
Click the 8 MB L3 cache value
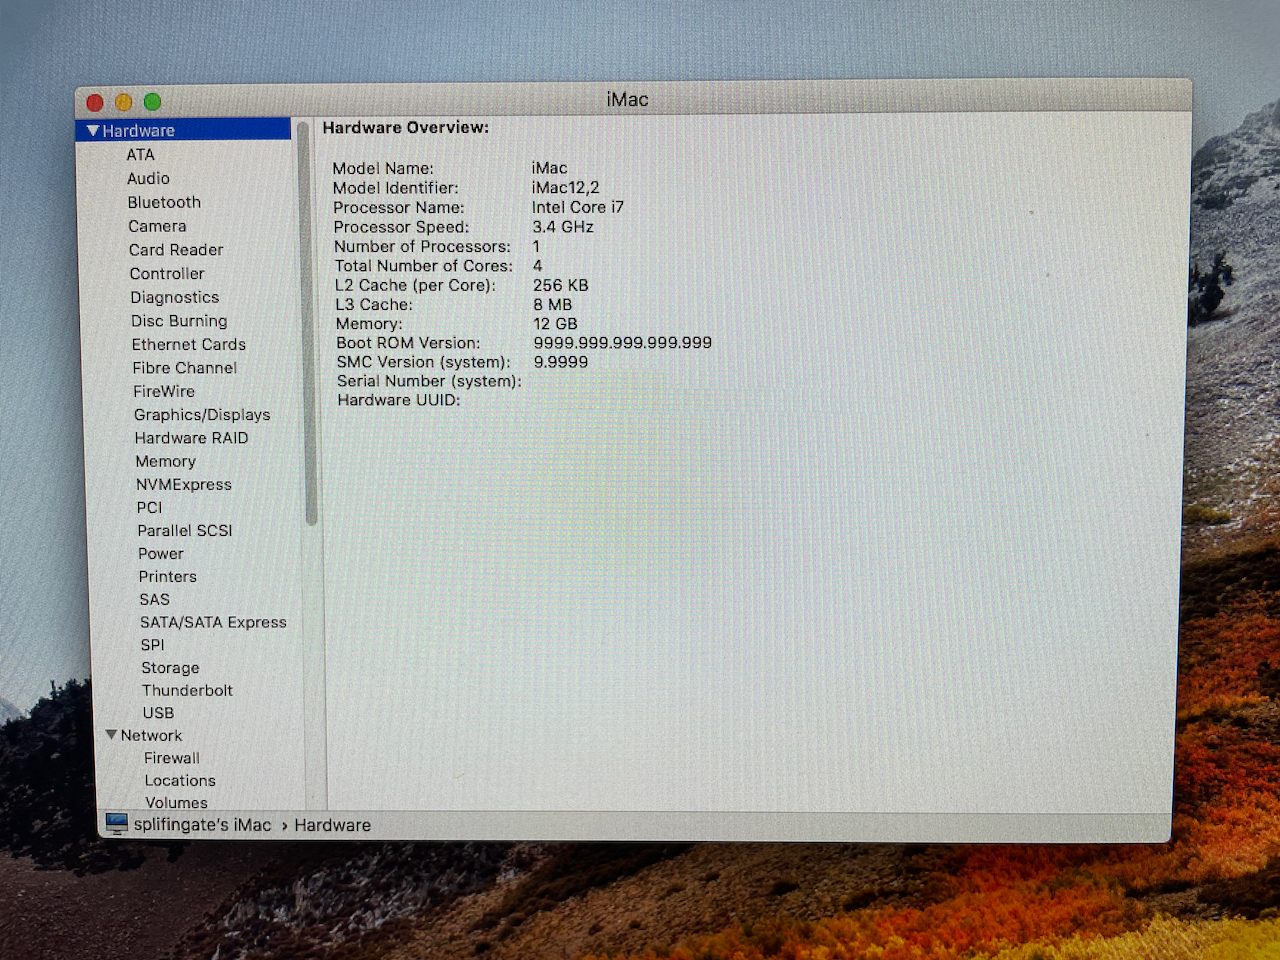[x=552, y=304]
